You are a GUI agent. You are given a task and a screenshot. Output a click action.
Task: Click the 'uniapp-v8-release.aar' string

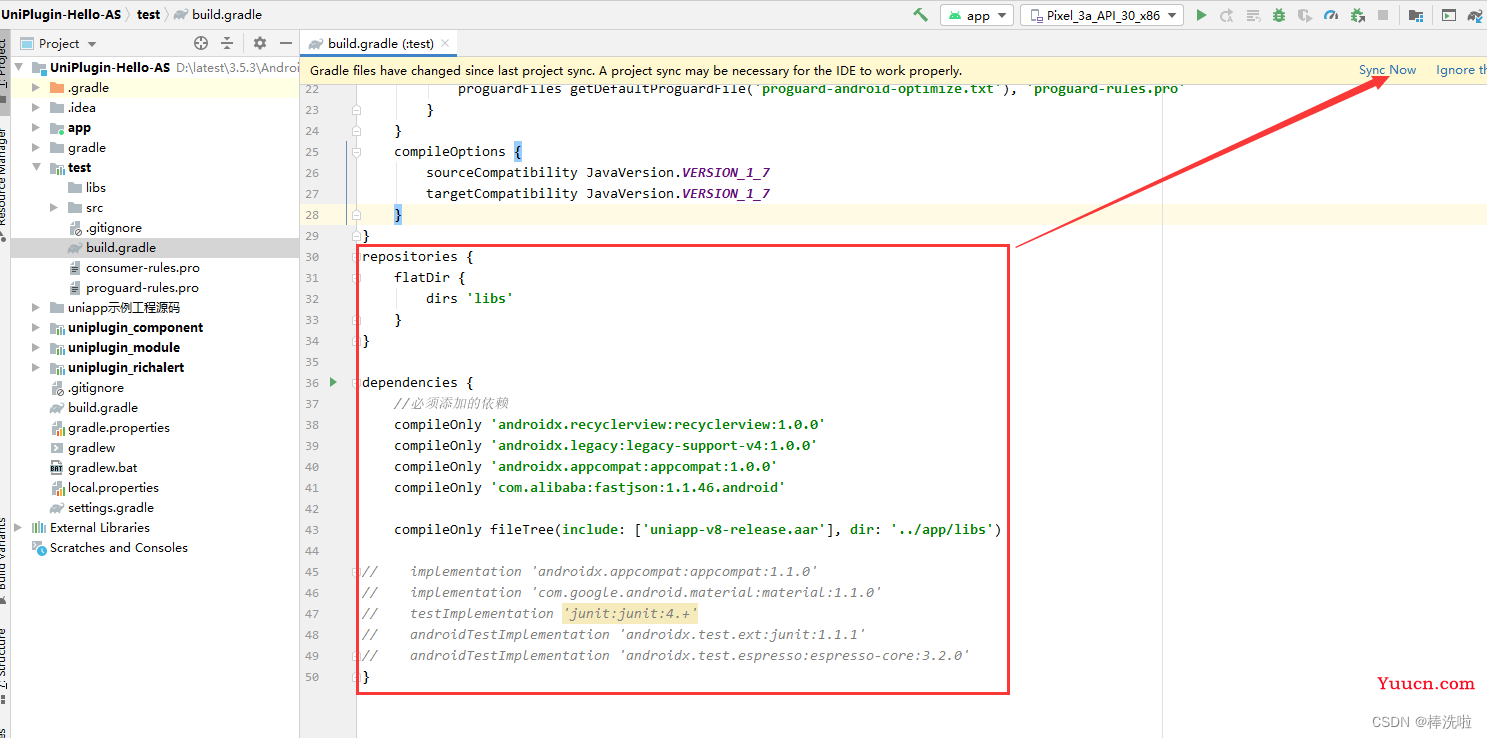pos(734,530)
